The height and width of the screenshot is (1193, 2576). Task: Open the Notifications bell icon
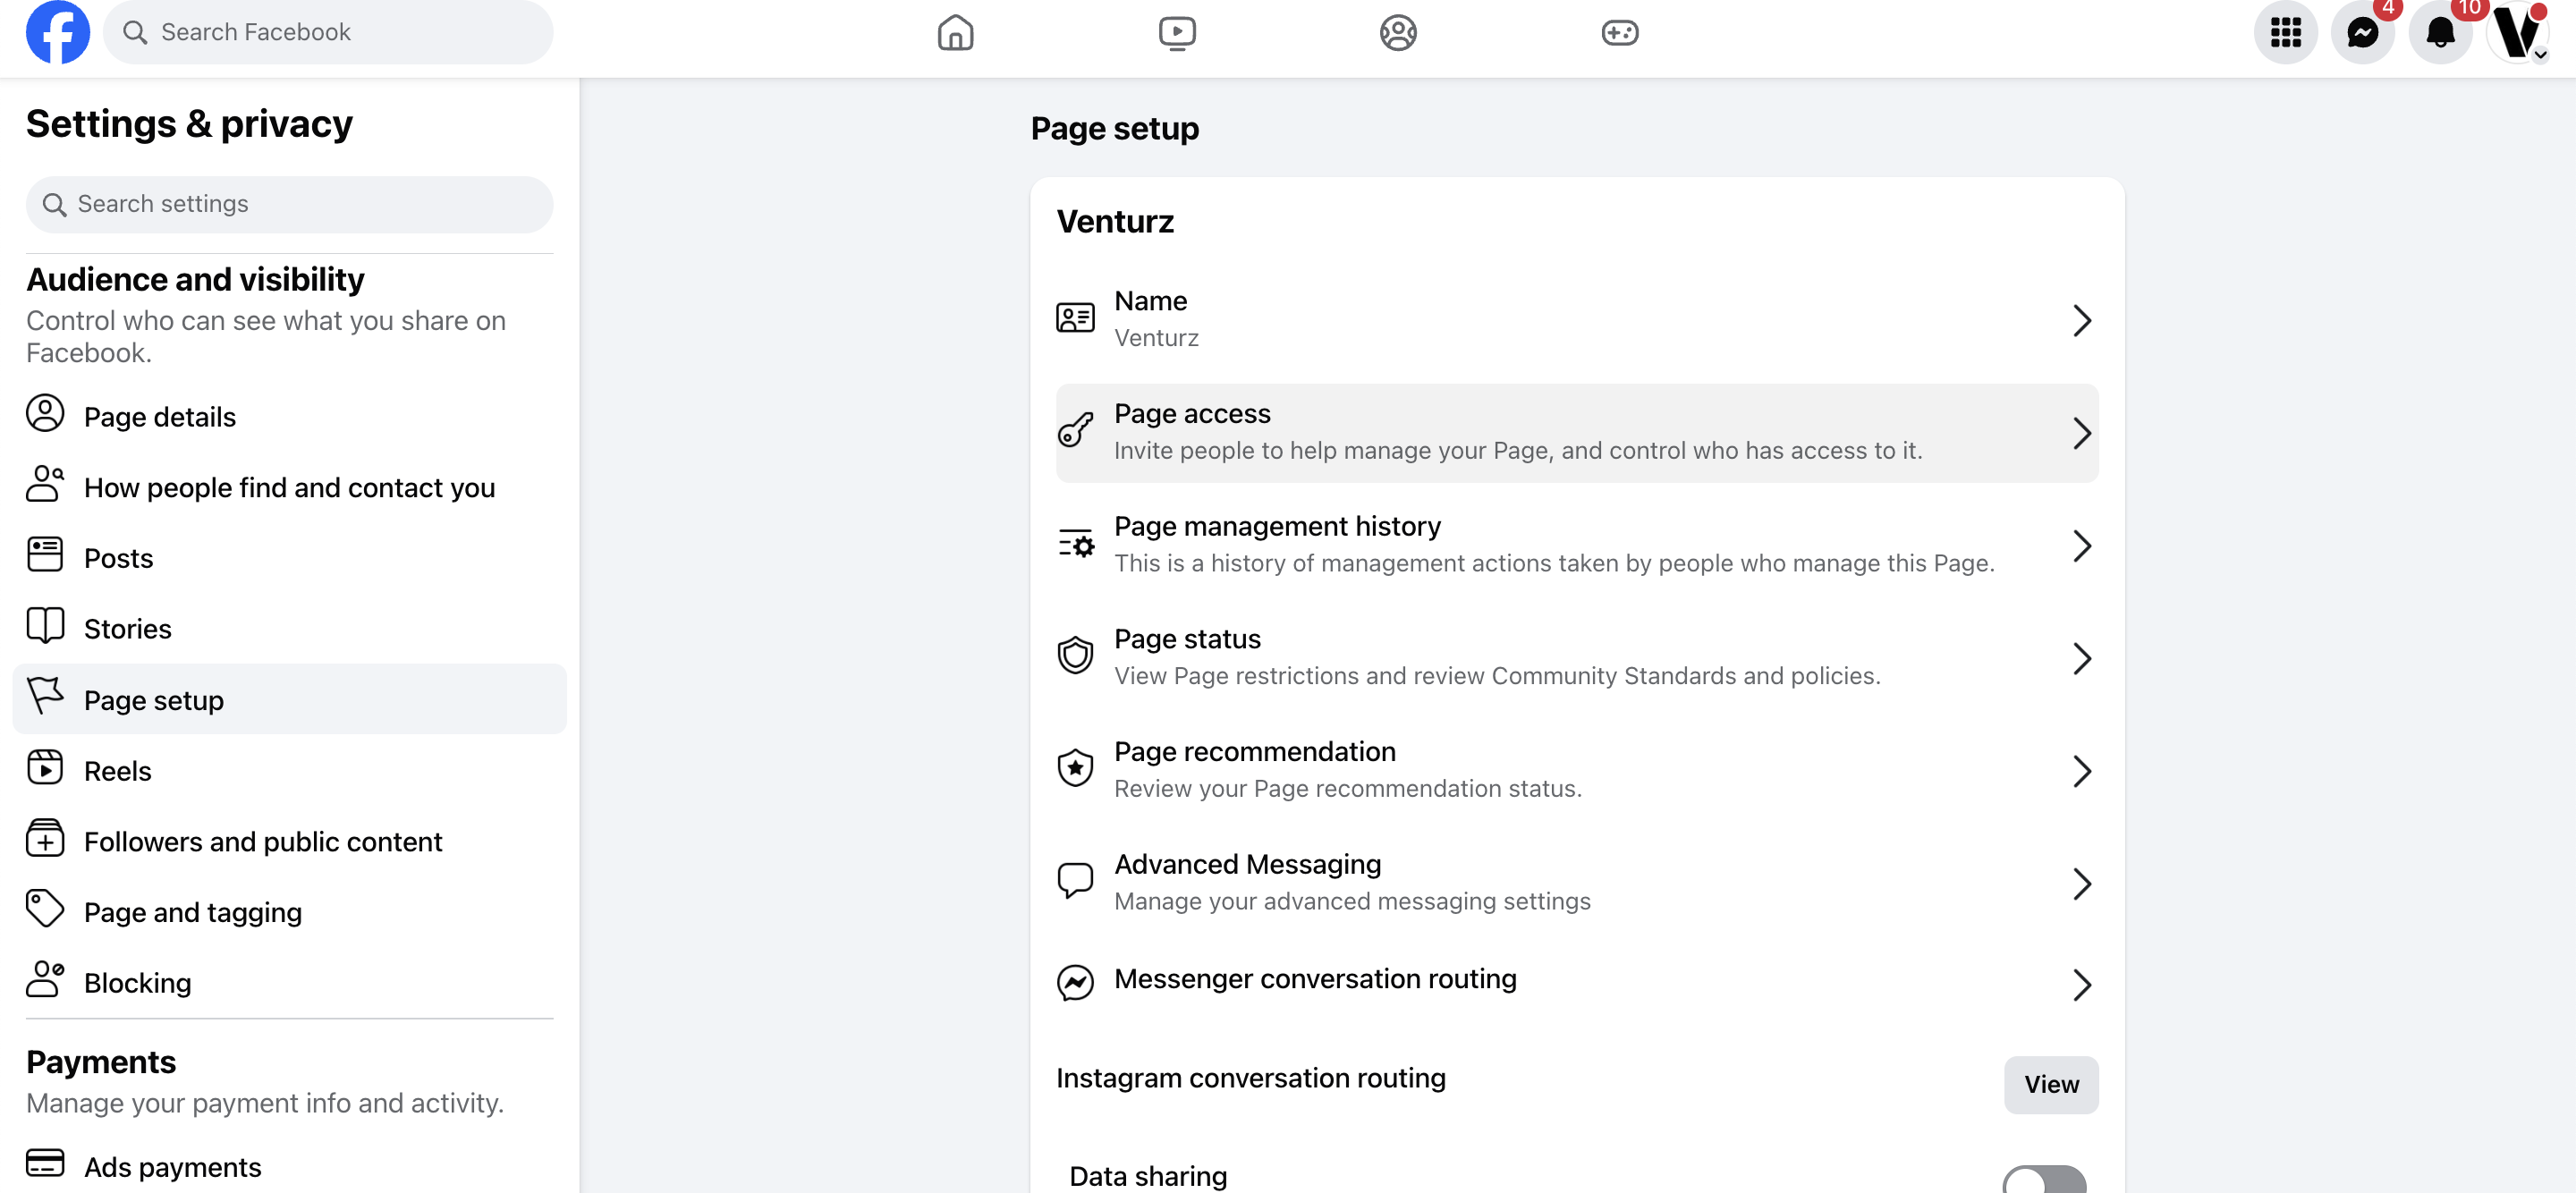point(2440,32)
